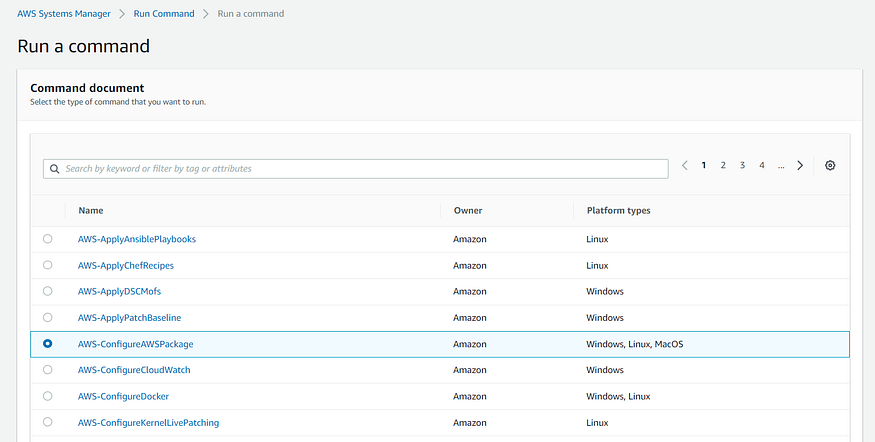The width and height of the screenshot is (875, 442).
Task: Go to next page arrow
Action: pyautogui.click(x=800, y=165)
